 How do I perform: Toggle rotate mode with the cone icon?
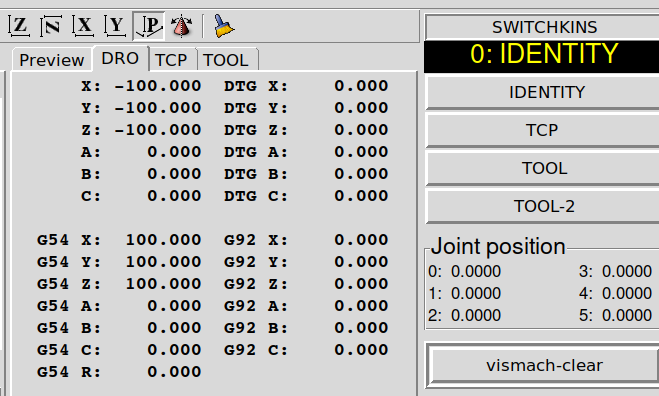[181, 26]
